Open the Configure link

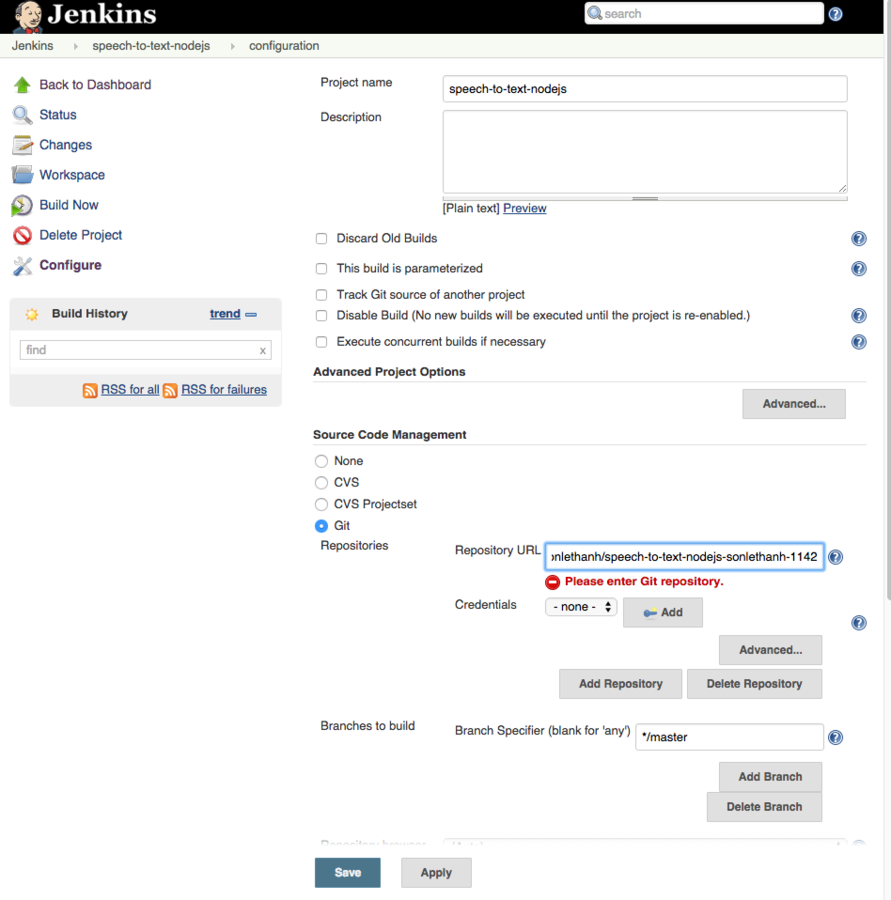pyautogui.click(x=70, y=265)
